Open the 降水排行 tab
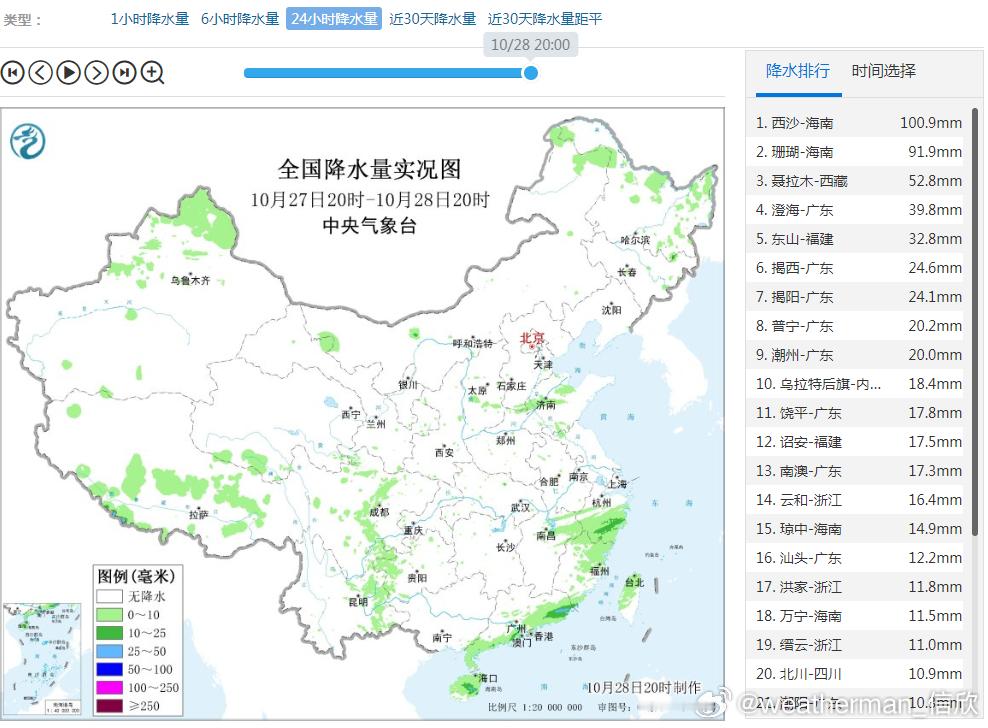Viewport: 988px width, 728px height. click(x=798, y=71)
